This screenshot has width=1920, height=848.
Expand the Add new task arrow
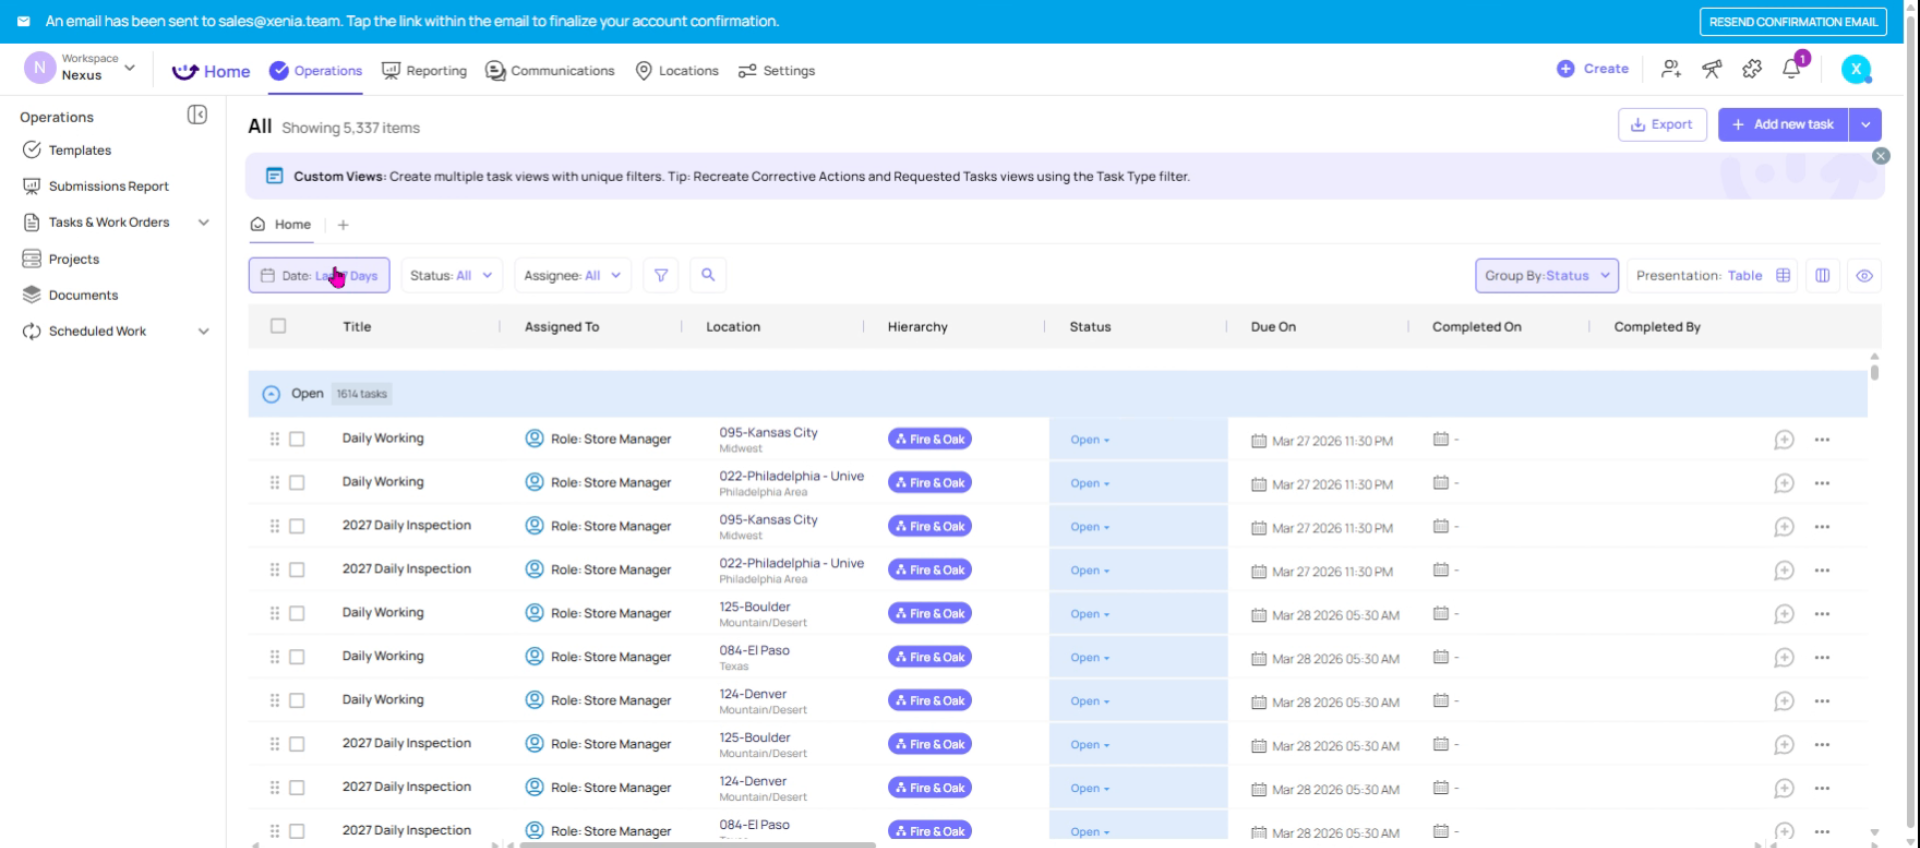(1865, 125)
